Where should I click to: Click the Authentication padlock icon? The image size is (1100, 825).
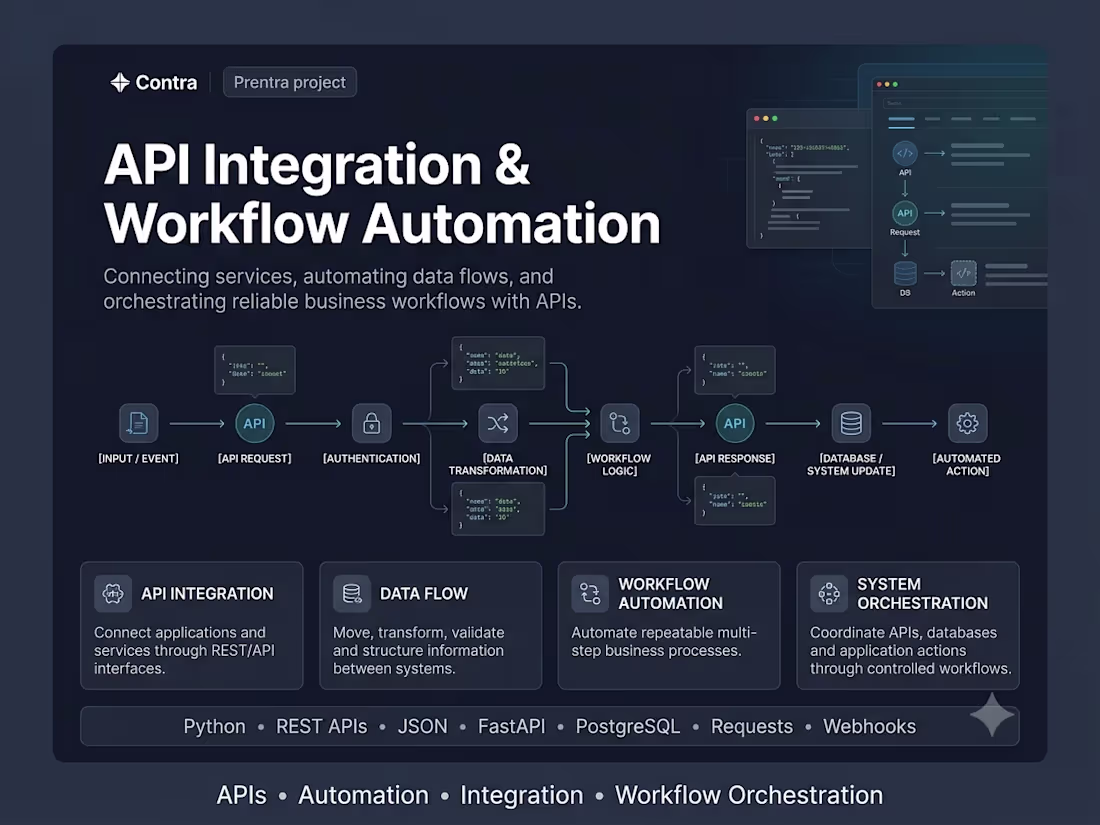[371, 423]
